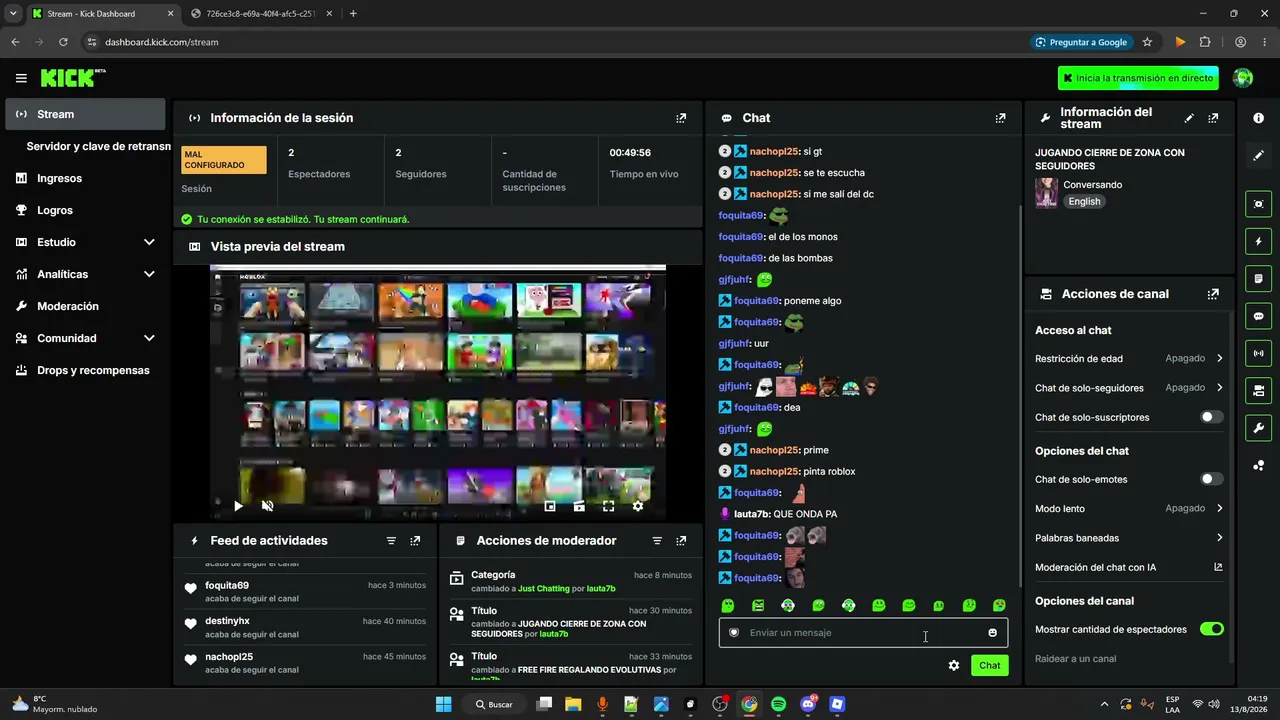
Task: Unmute the stream preview audio
Action: coord(267,506)
